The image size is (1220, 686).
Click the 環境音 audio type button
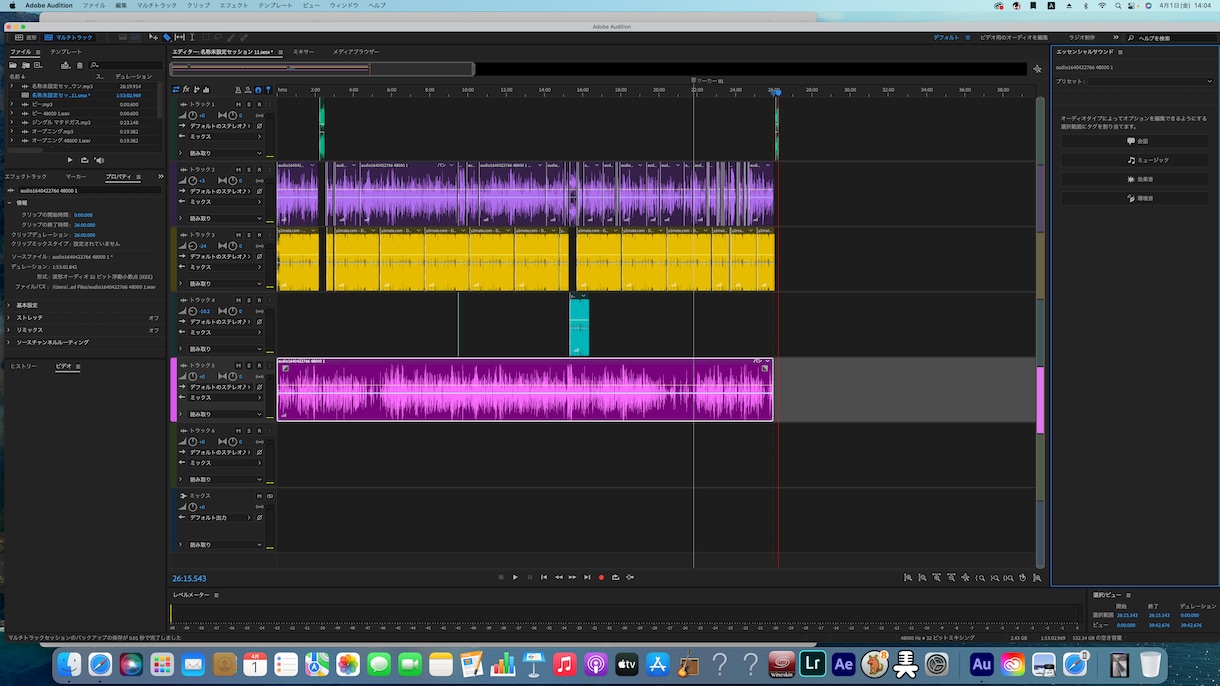(1137, 198)
